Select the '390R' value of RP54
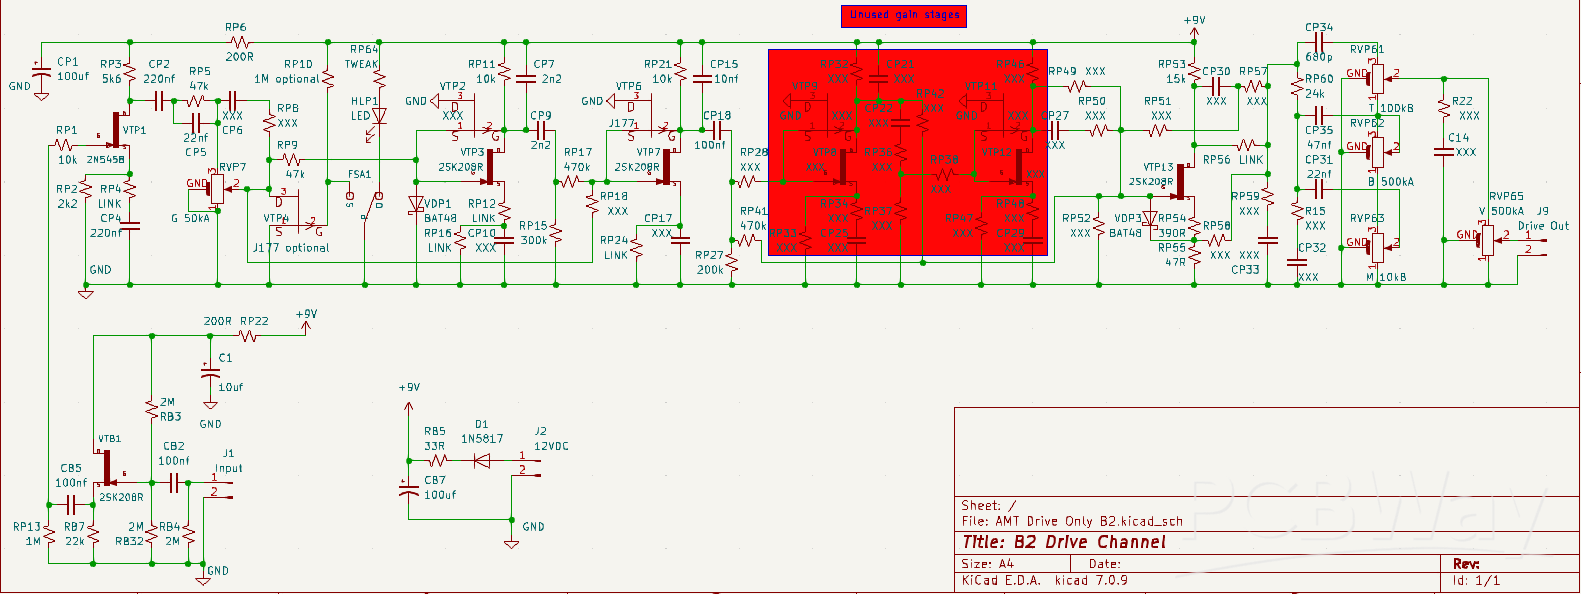The height and width of the screenshot is (594, 1581). pyautogui.click(x=1172, y=233)
